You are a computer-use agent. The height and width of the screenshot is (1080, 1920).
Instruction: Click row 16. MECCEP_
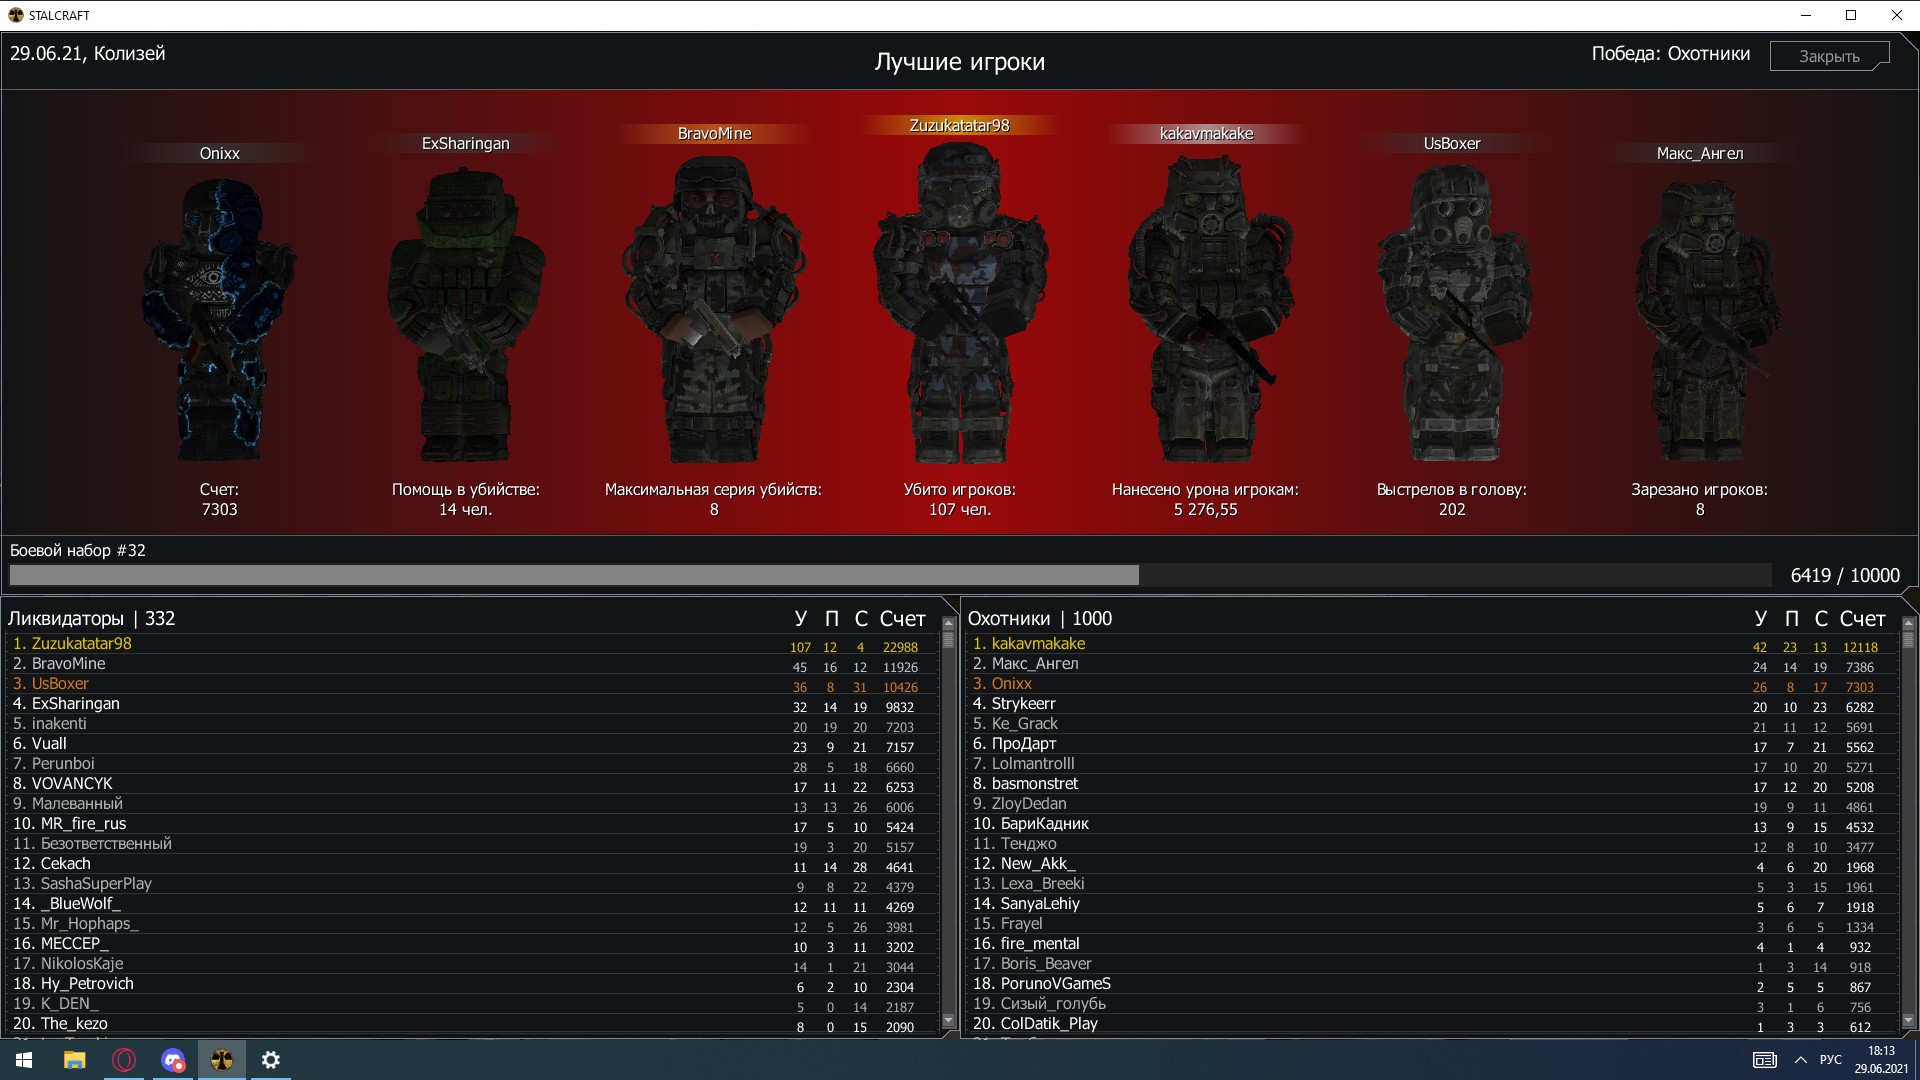473,944
